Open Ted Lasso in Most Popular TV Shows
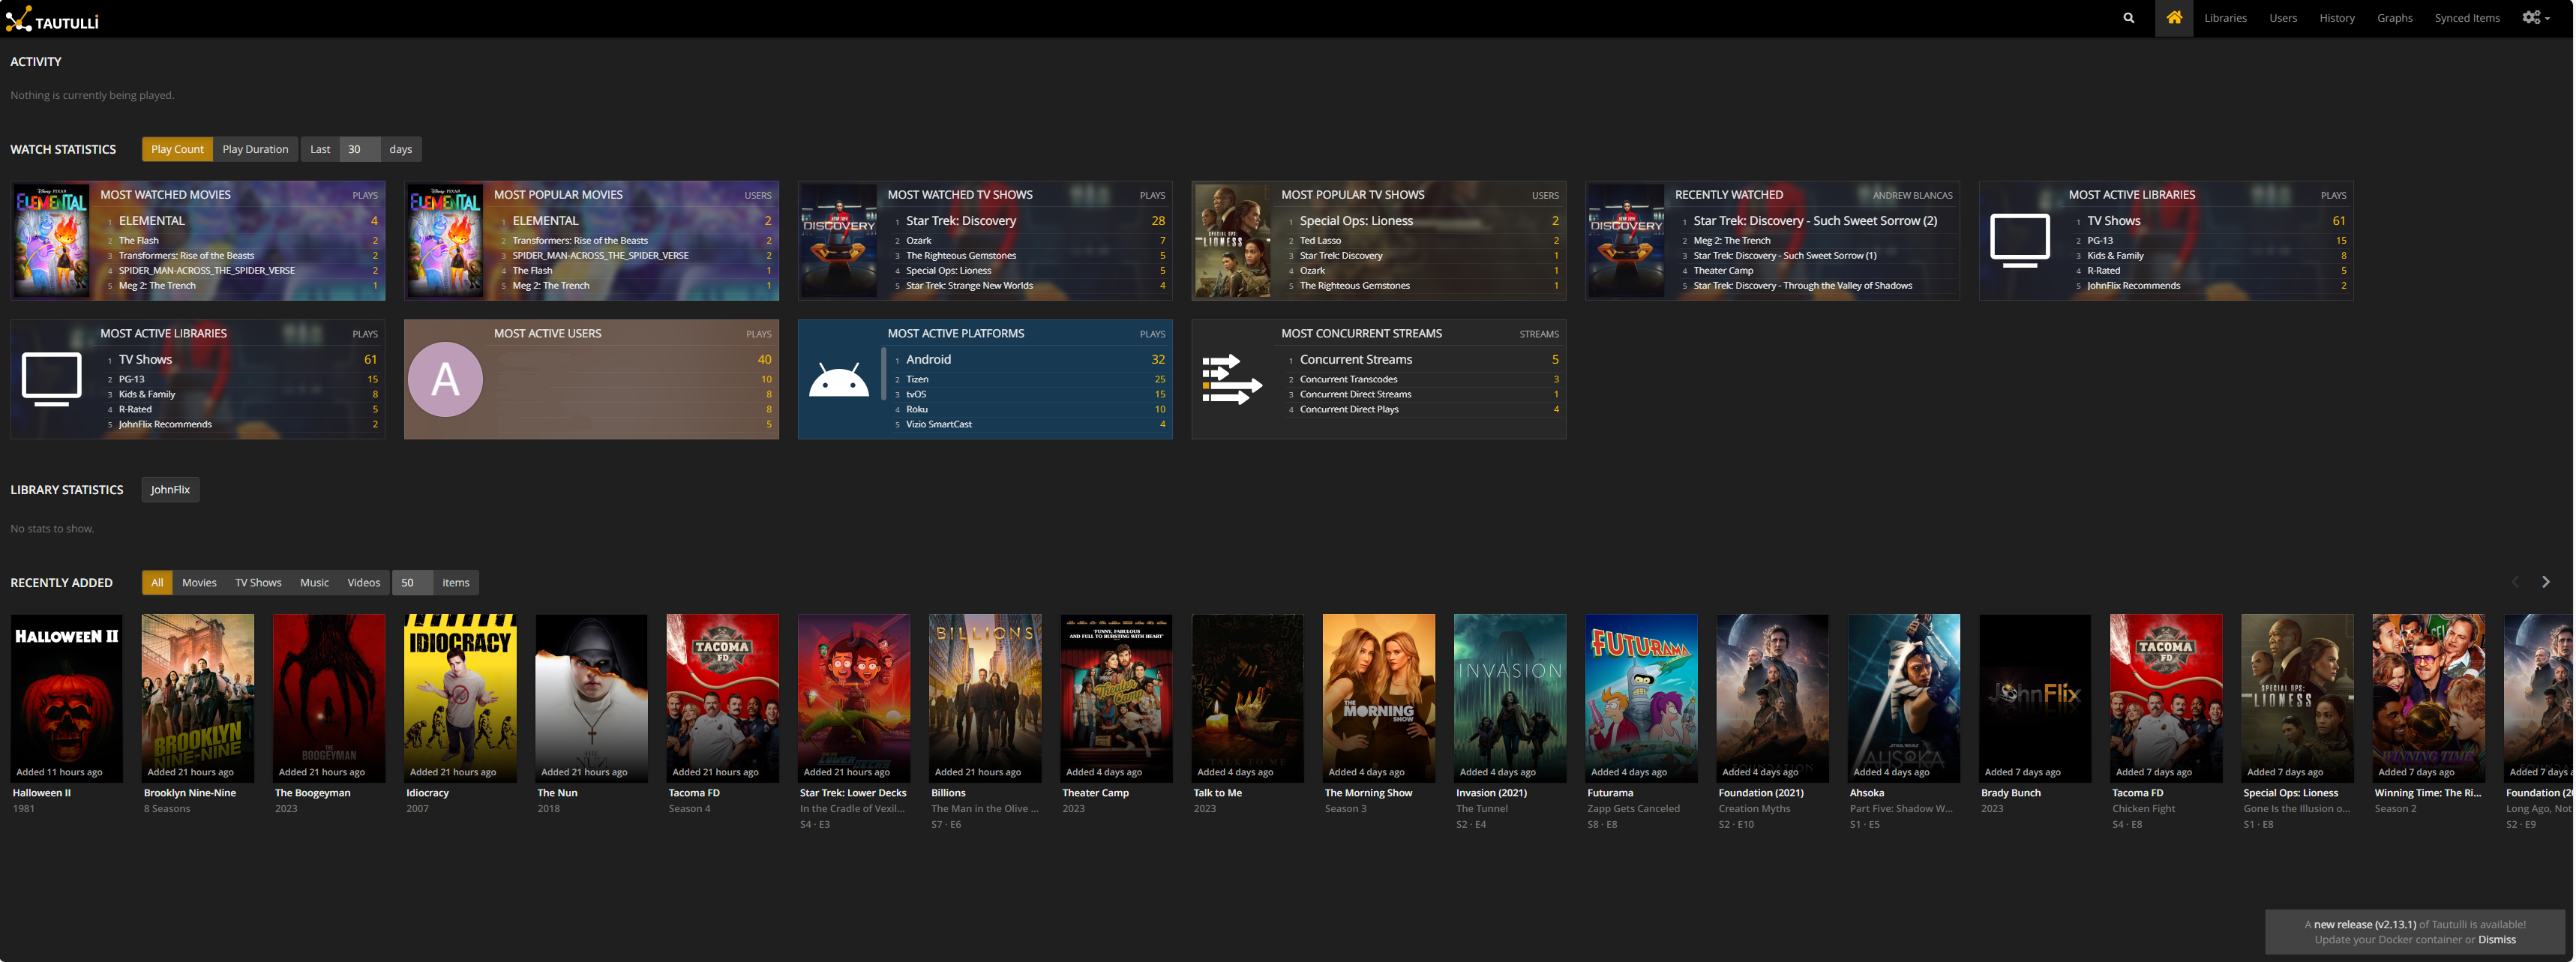 (1320, 241)
